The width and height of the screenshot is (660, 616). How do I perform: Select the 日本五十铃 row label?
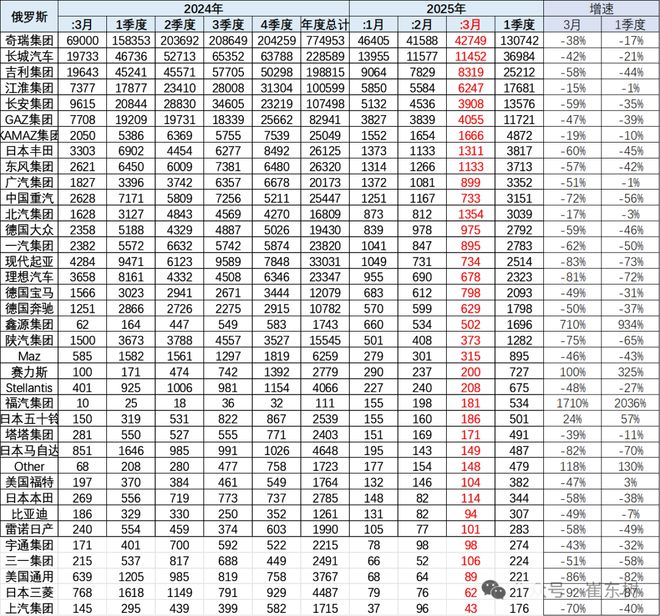[29, 419]
